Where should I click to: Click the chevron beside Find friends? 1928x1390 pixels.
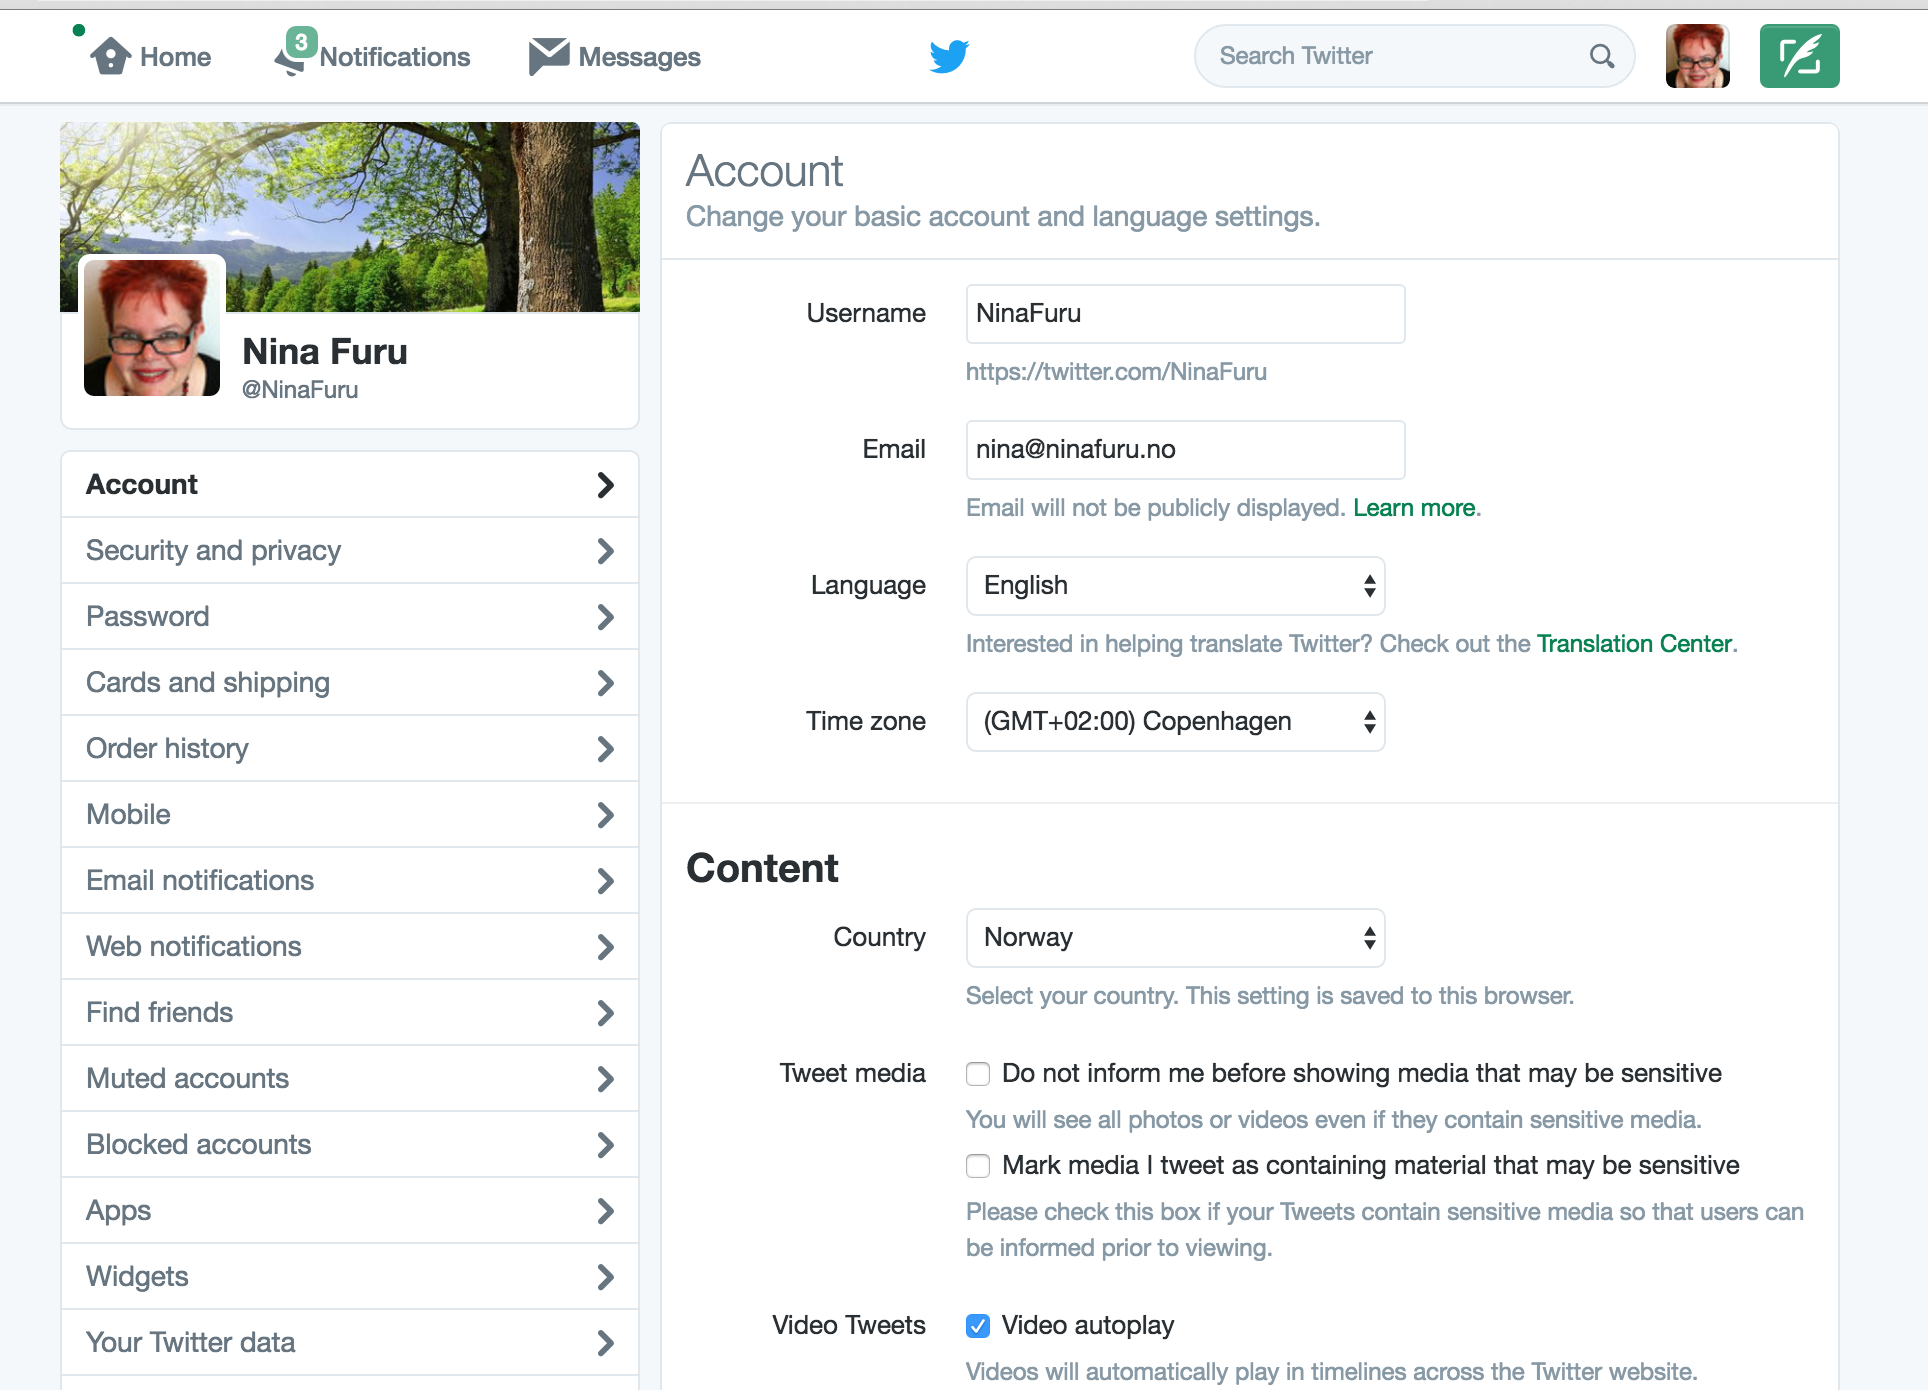pyautogui.click(x=605, y=1013)
